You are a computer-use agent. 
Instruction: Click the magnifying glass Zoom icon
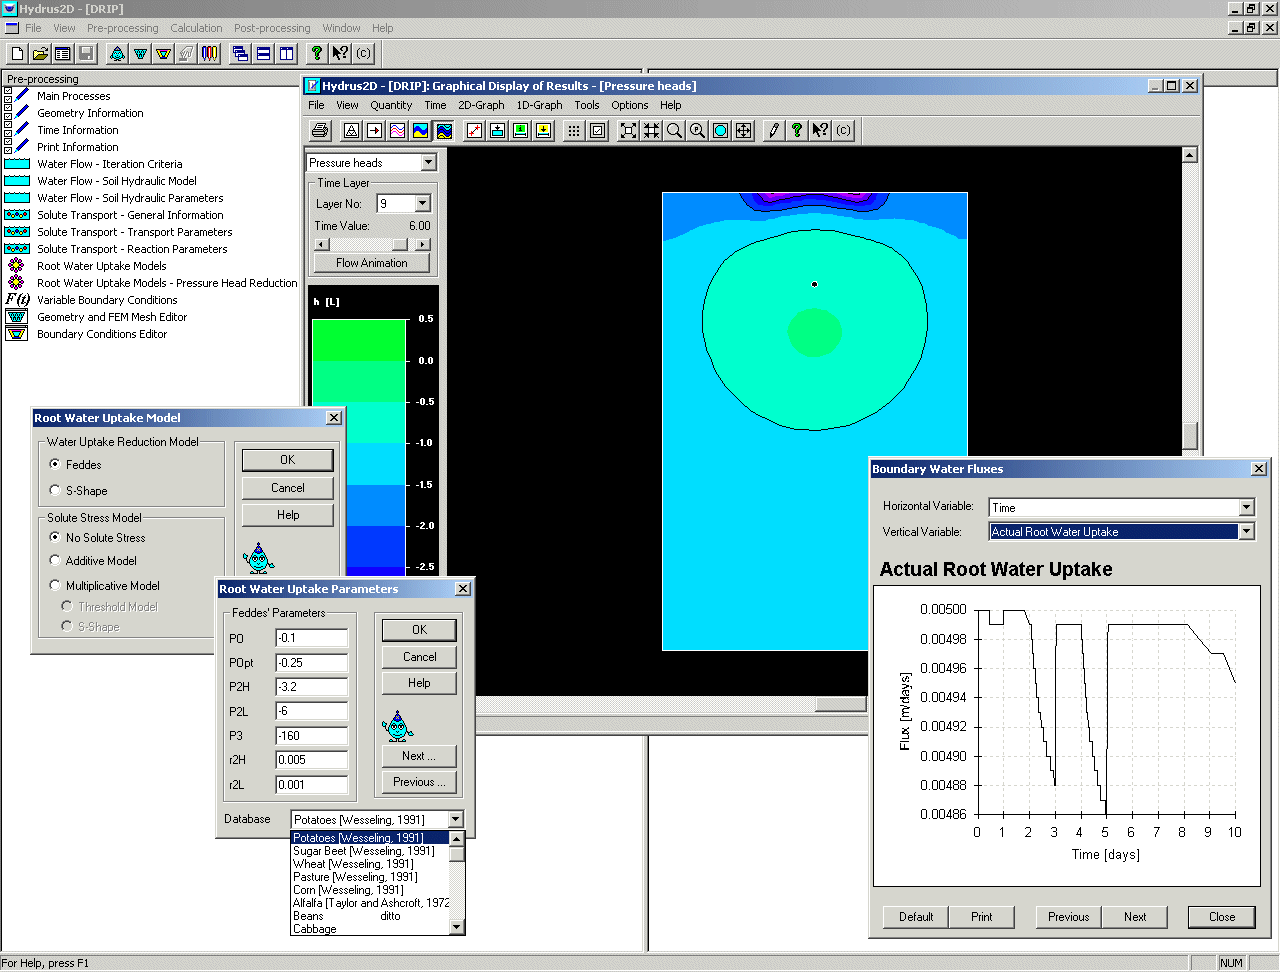pyautogui.click(x=674, y=130)
